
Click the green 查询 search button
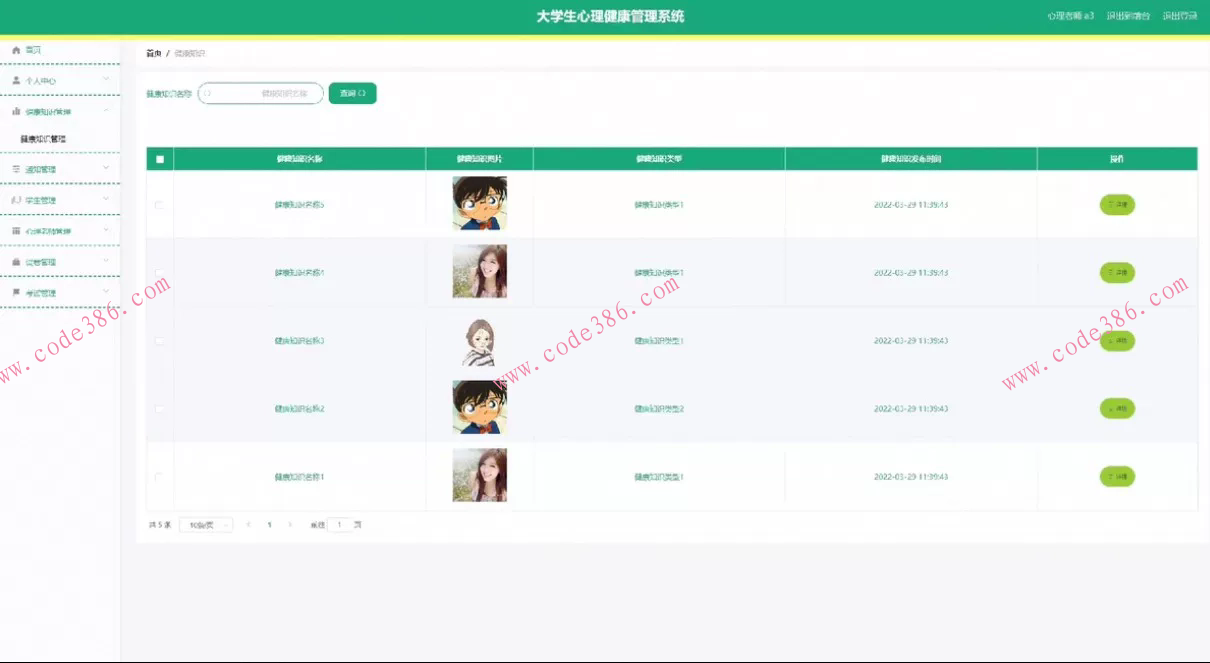pyautogui.click(x=352, y=93)
